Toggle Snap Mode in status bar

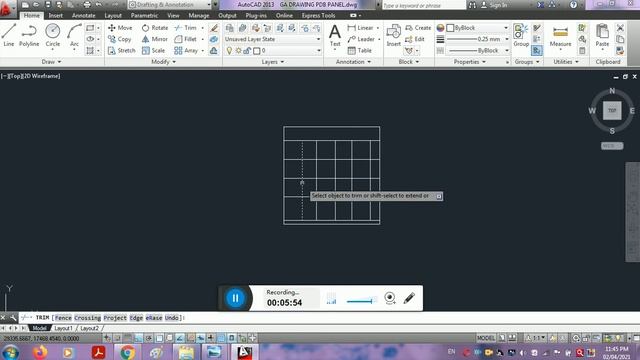pyautogui.click(x=117, y=338)
